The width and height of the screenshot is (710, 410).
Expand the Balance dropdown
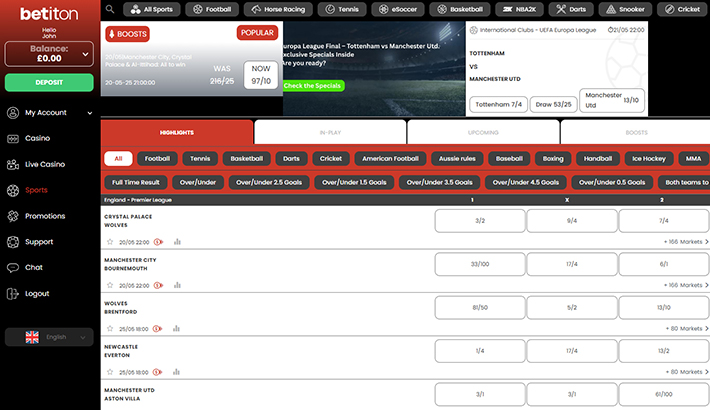click(49, 54)
